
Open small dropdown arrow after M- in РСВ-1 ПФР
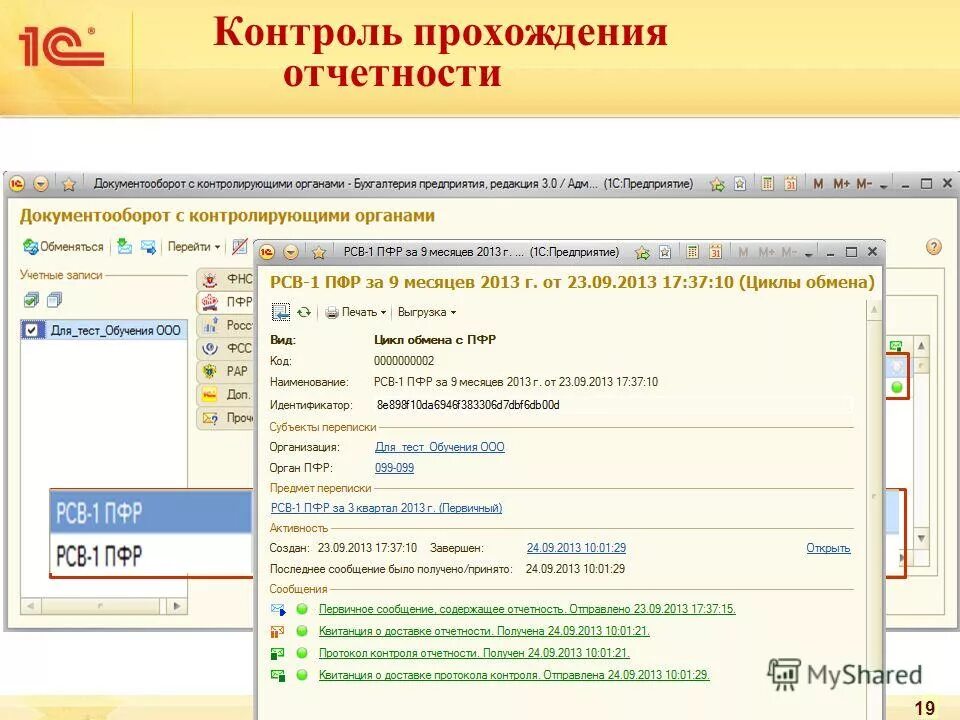point(808,253)
